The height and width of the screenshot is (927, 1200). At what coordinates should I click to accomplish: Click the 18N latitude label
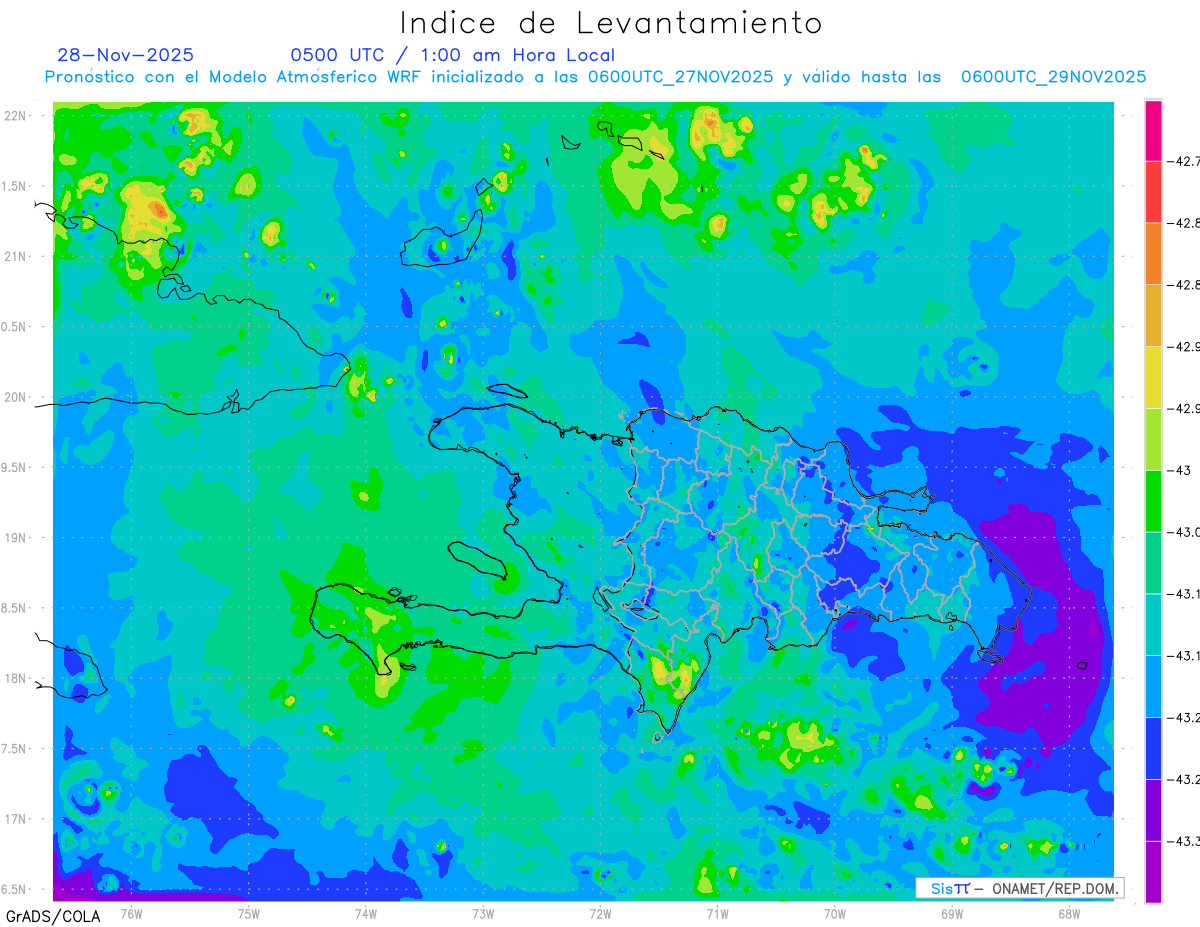(15, 678)
